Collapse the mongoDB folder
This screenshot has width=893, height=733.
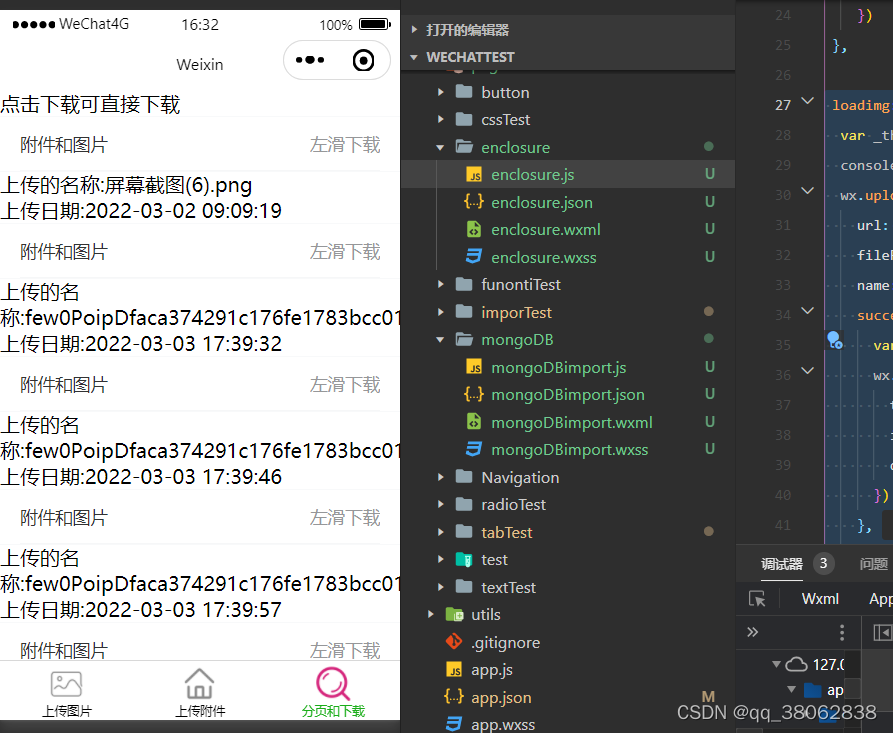440,339
